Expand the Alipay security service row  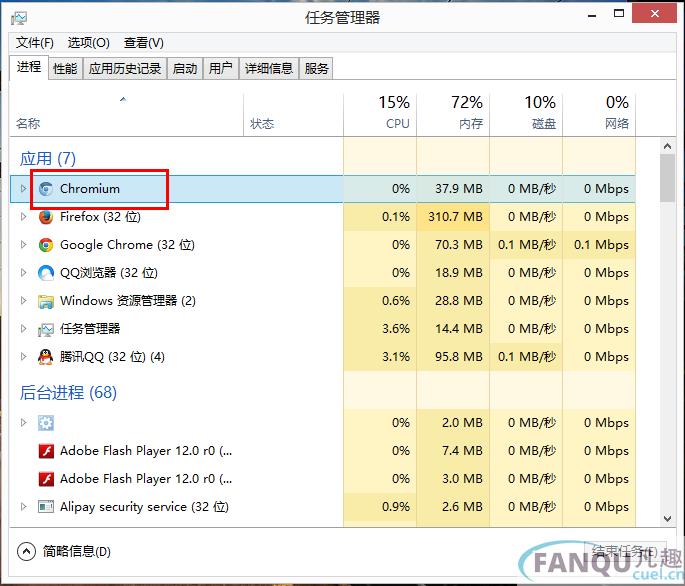(x=24, y=506)
